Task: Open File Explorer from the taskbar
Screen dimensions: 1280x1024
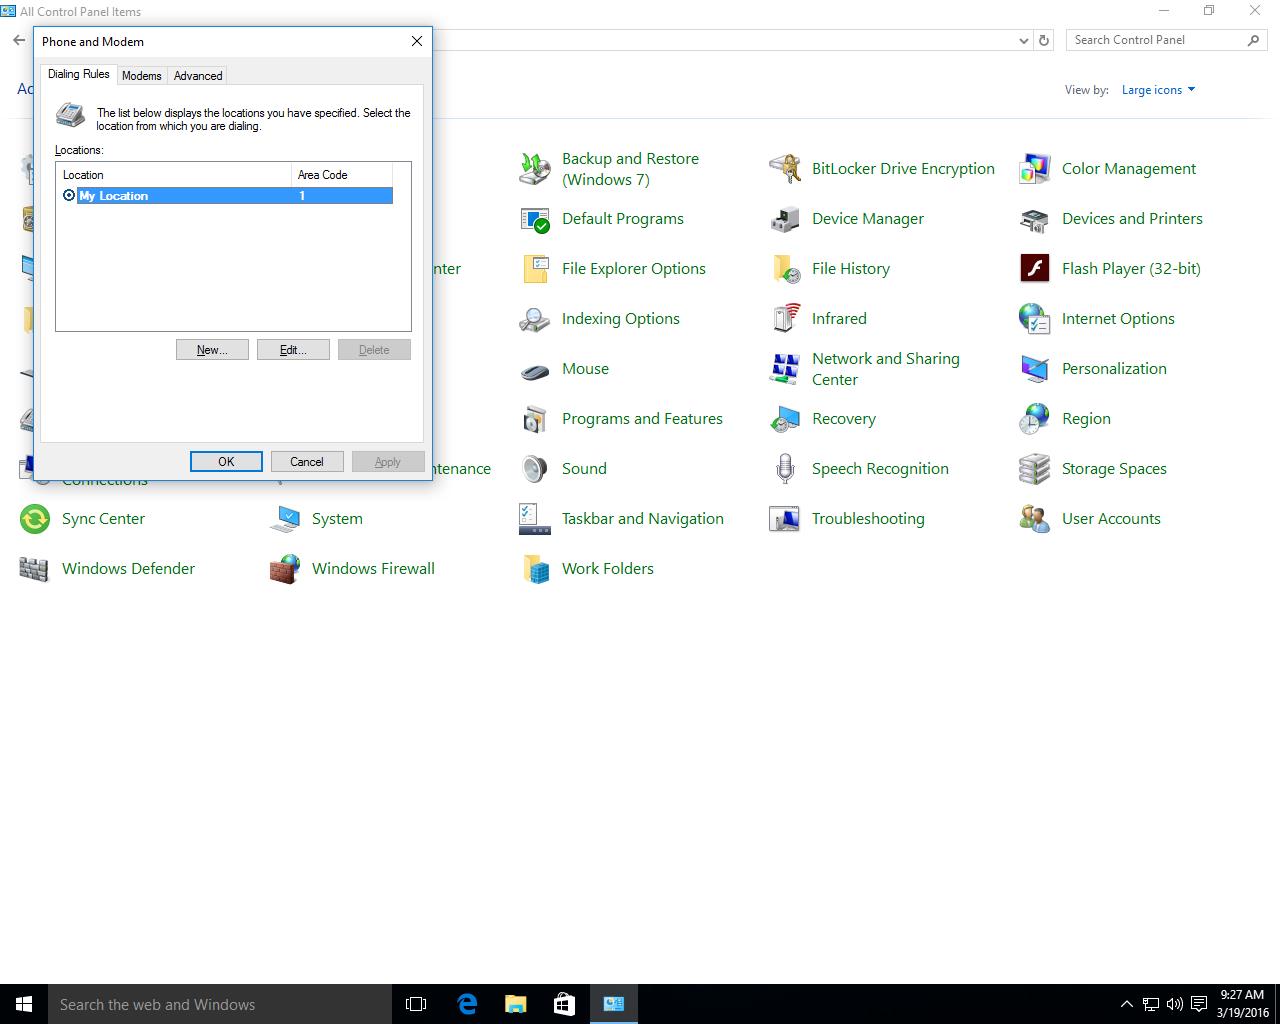Action: point(515,1004)
